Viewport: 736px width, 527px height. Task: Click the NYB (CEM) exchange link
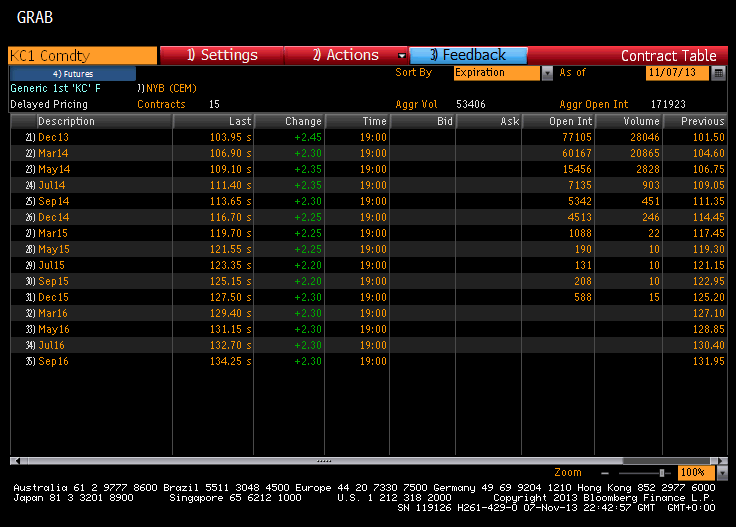coord(171,88)
